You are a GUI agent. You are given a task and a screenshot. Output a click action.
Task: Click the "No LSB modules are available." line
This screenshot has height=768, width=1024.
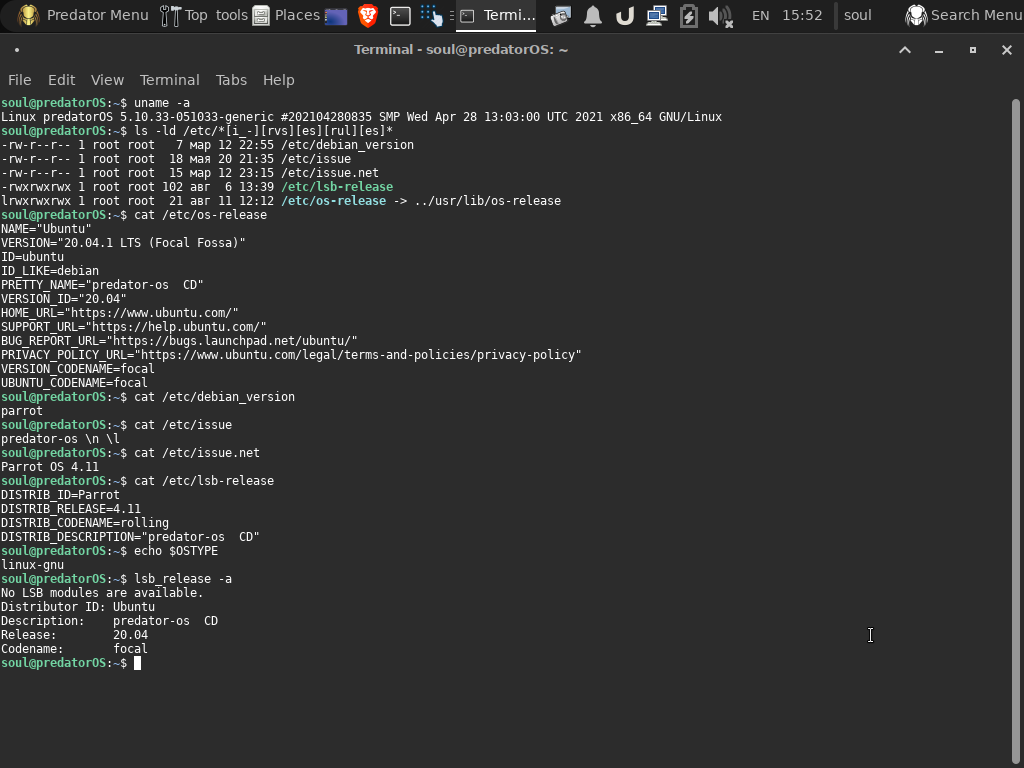tap(102, 593)
